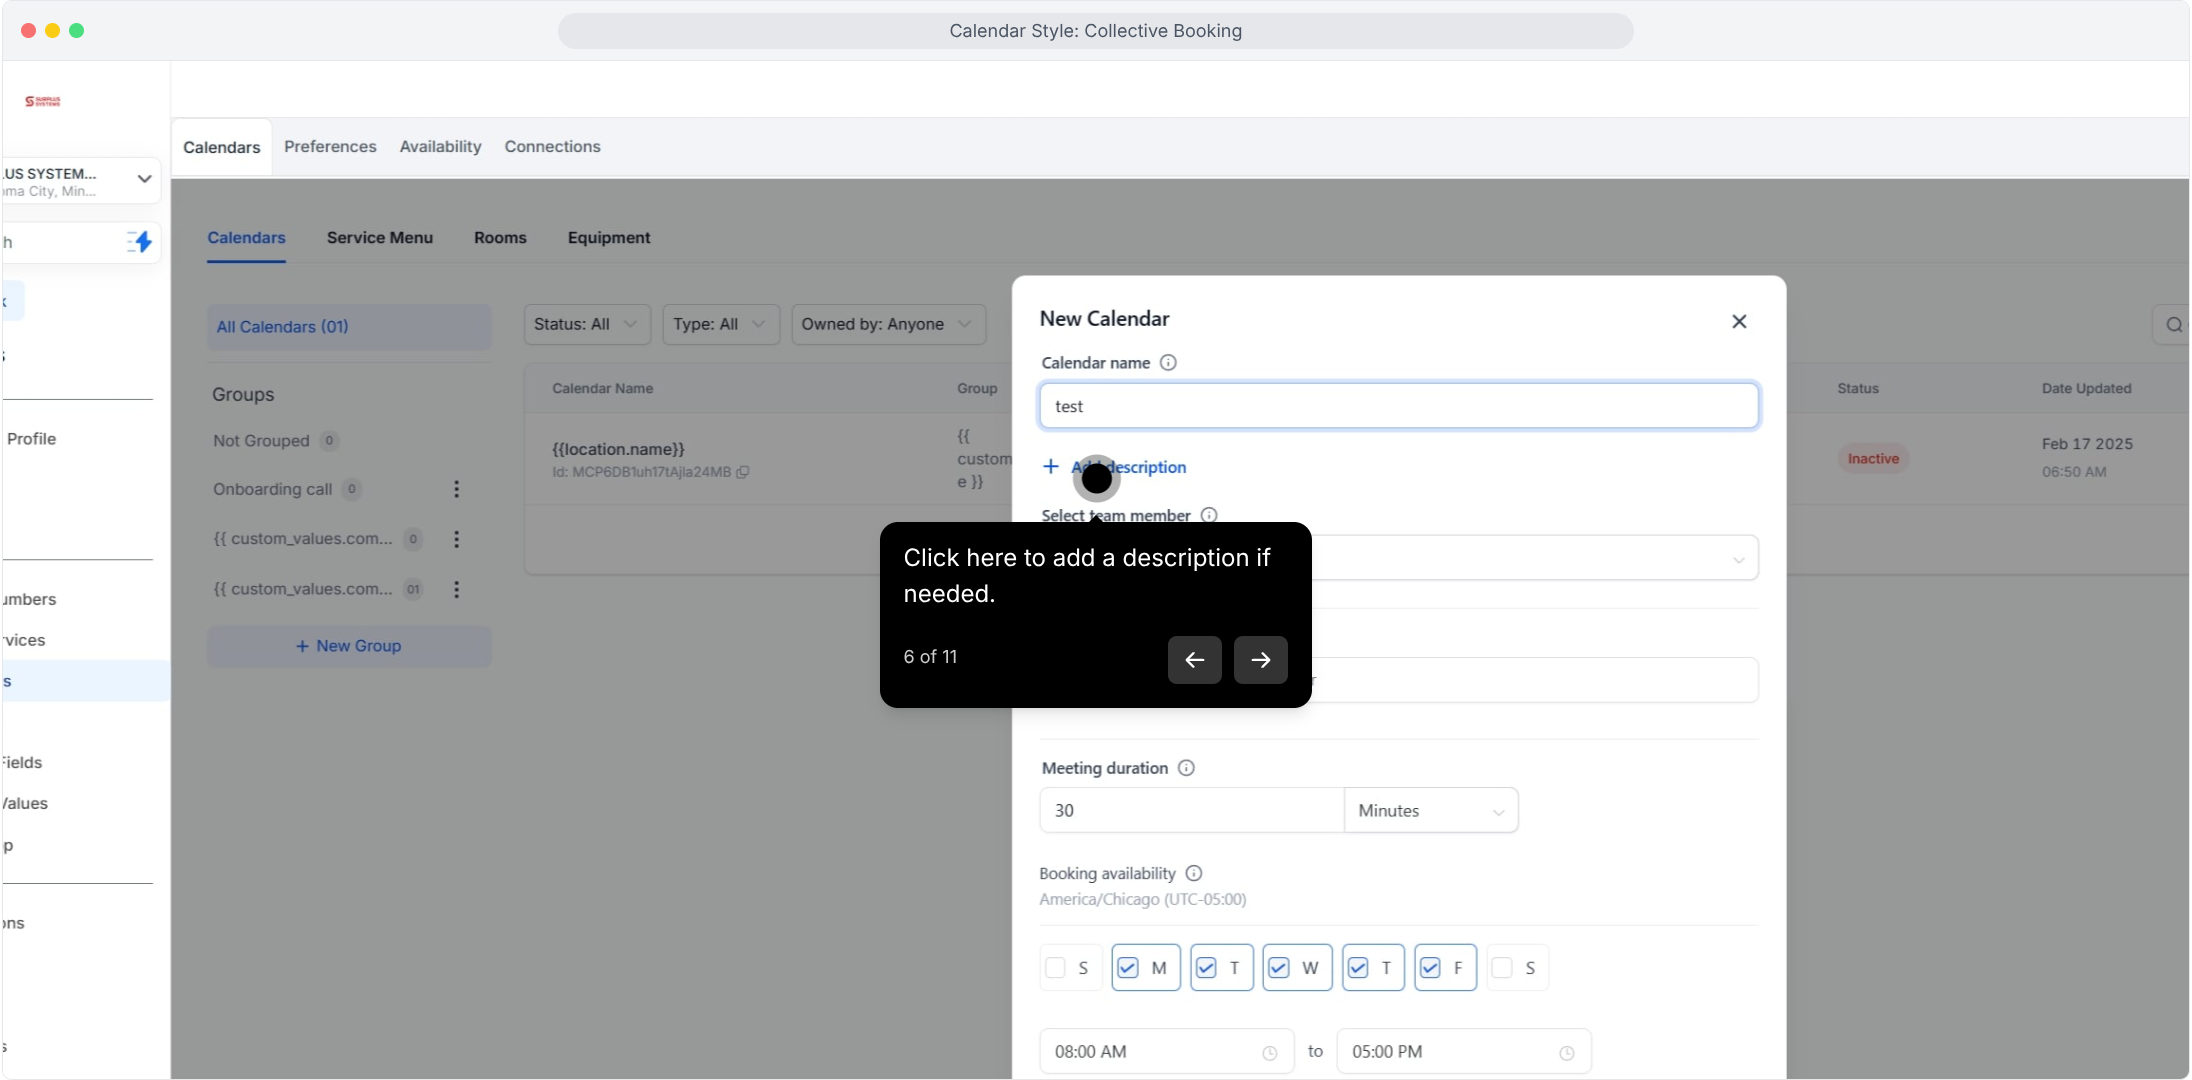The image size is (2192, 1080).
Task: Expand the Status: All filter dropdown
Action: coord(586,324)
